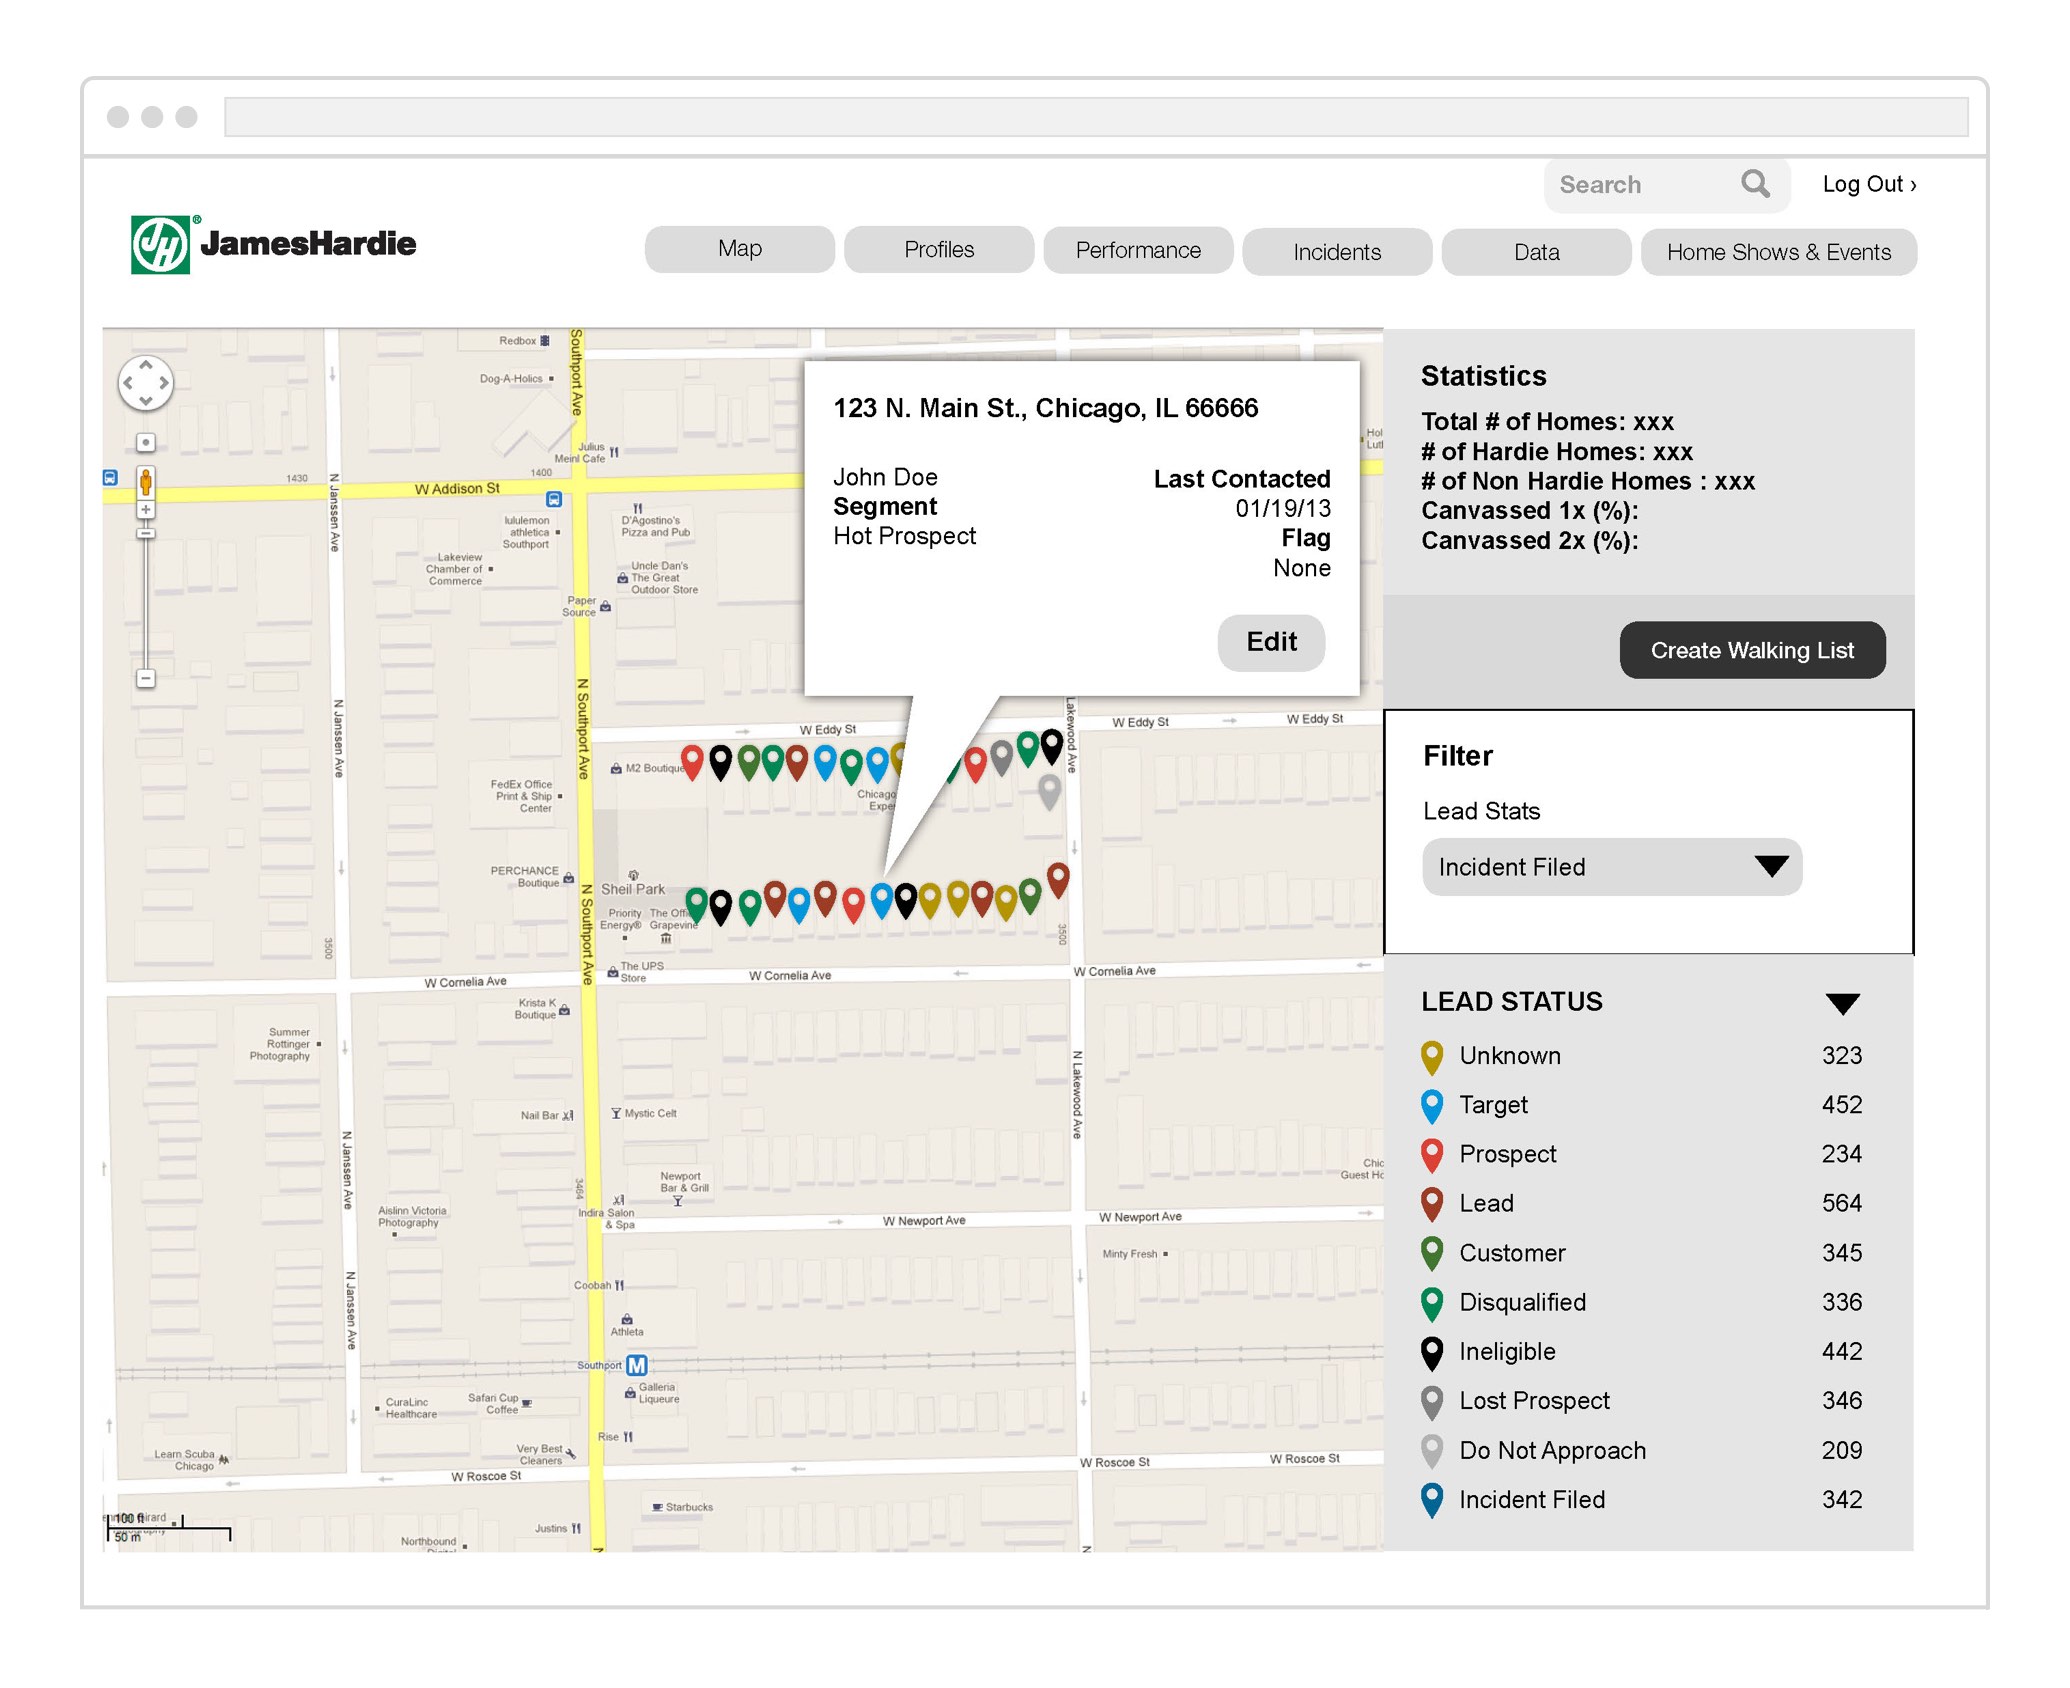The image size is (2070, 1688).
Task: Click the Ineligible lead status label
Action: 1507,1352
